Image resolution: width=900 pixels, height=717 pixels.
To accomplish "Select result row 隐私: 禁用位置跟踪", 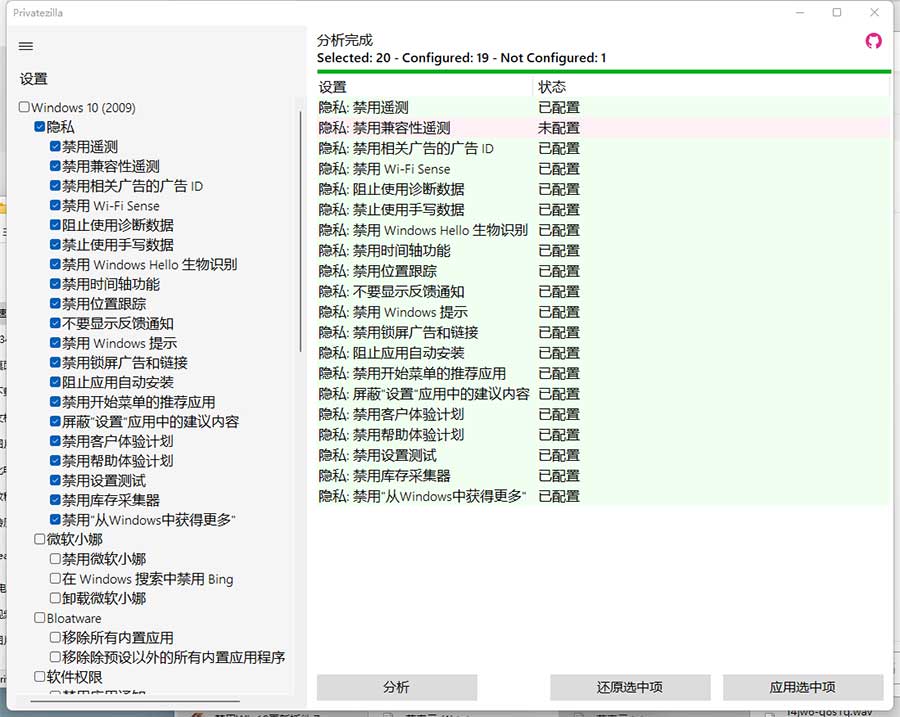I will [x=603, y=271].
